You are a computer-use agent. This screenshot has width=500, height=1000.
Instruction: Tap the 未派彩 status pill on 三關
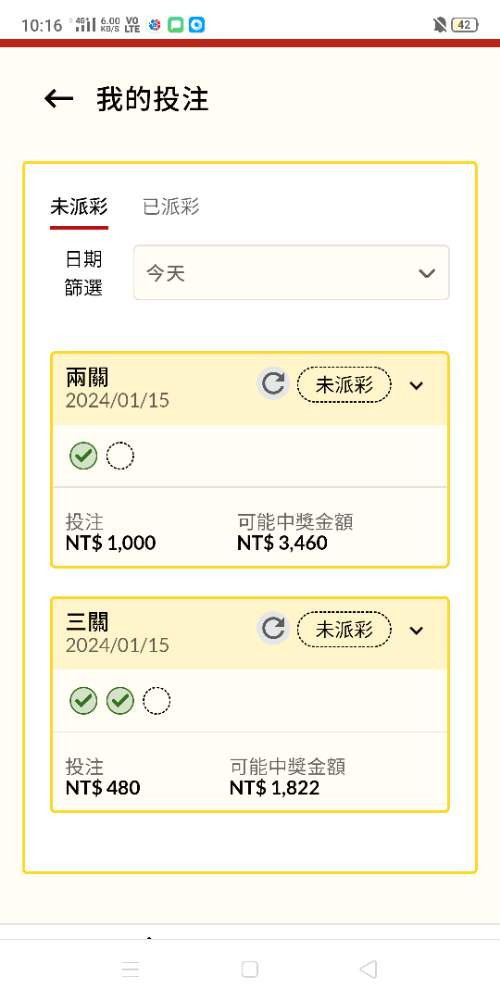pyautogui.click(x=344, y=629)
